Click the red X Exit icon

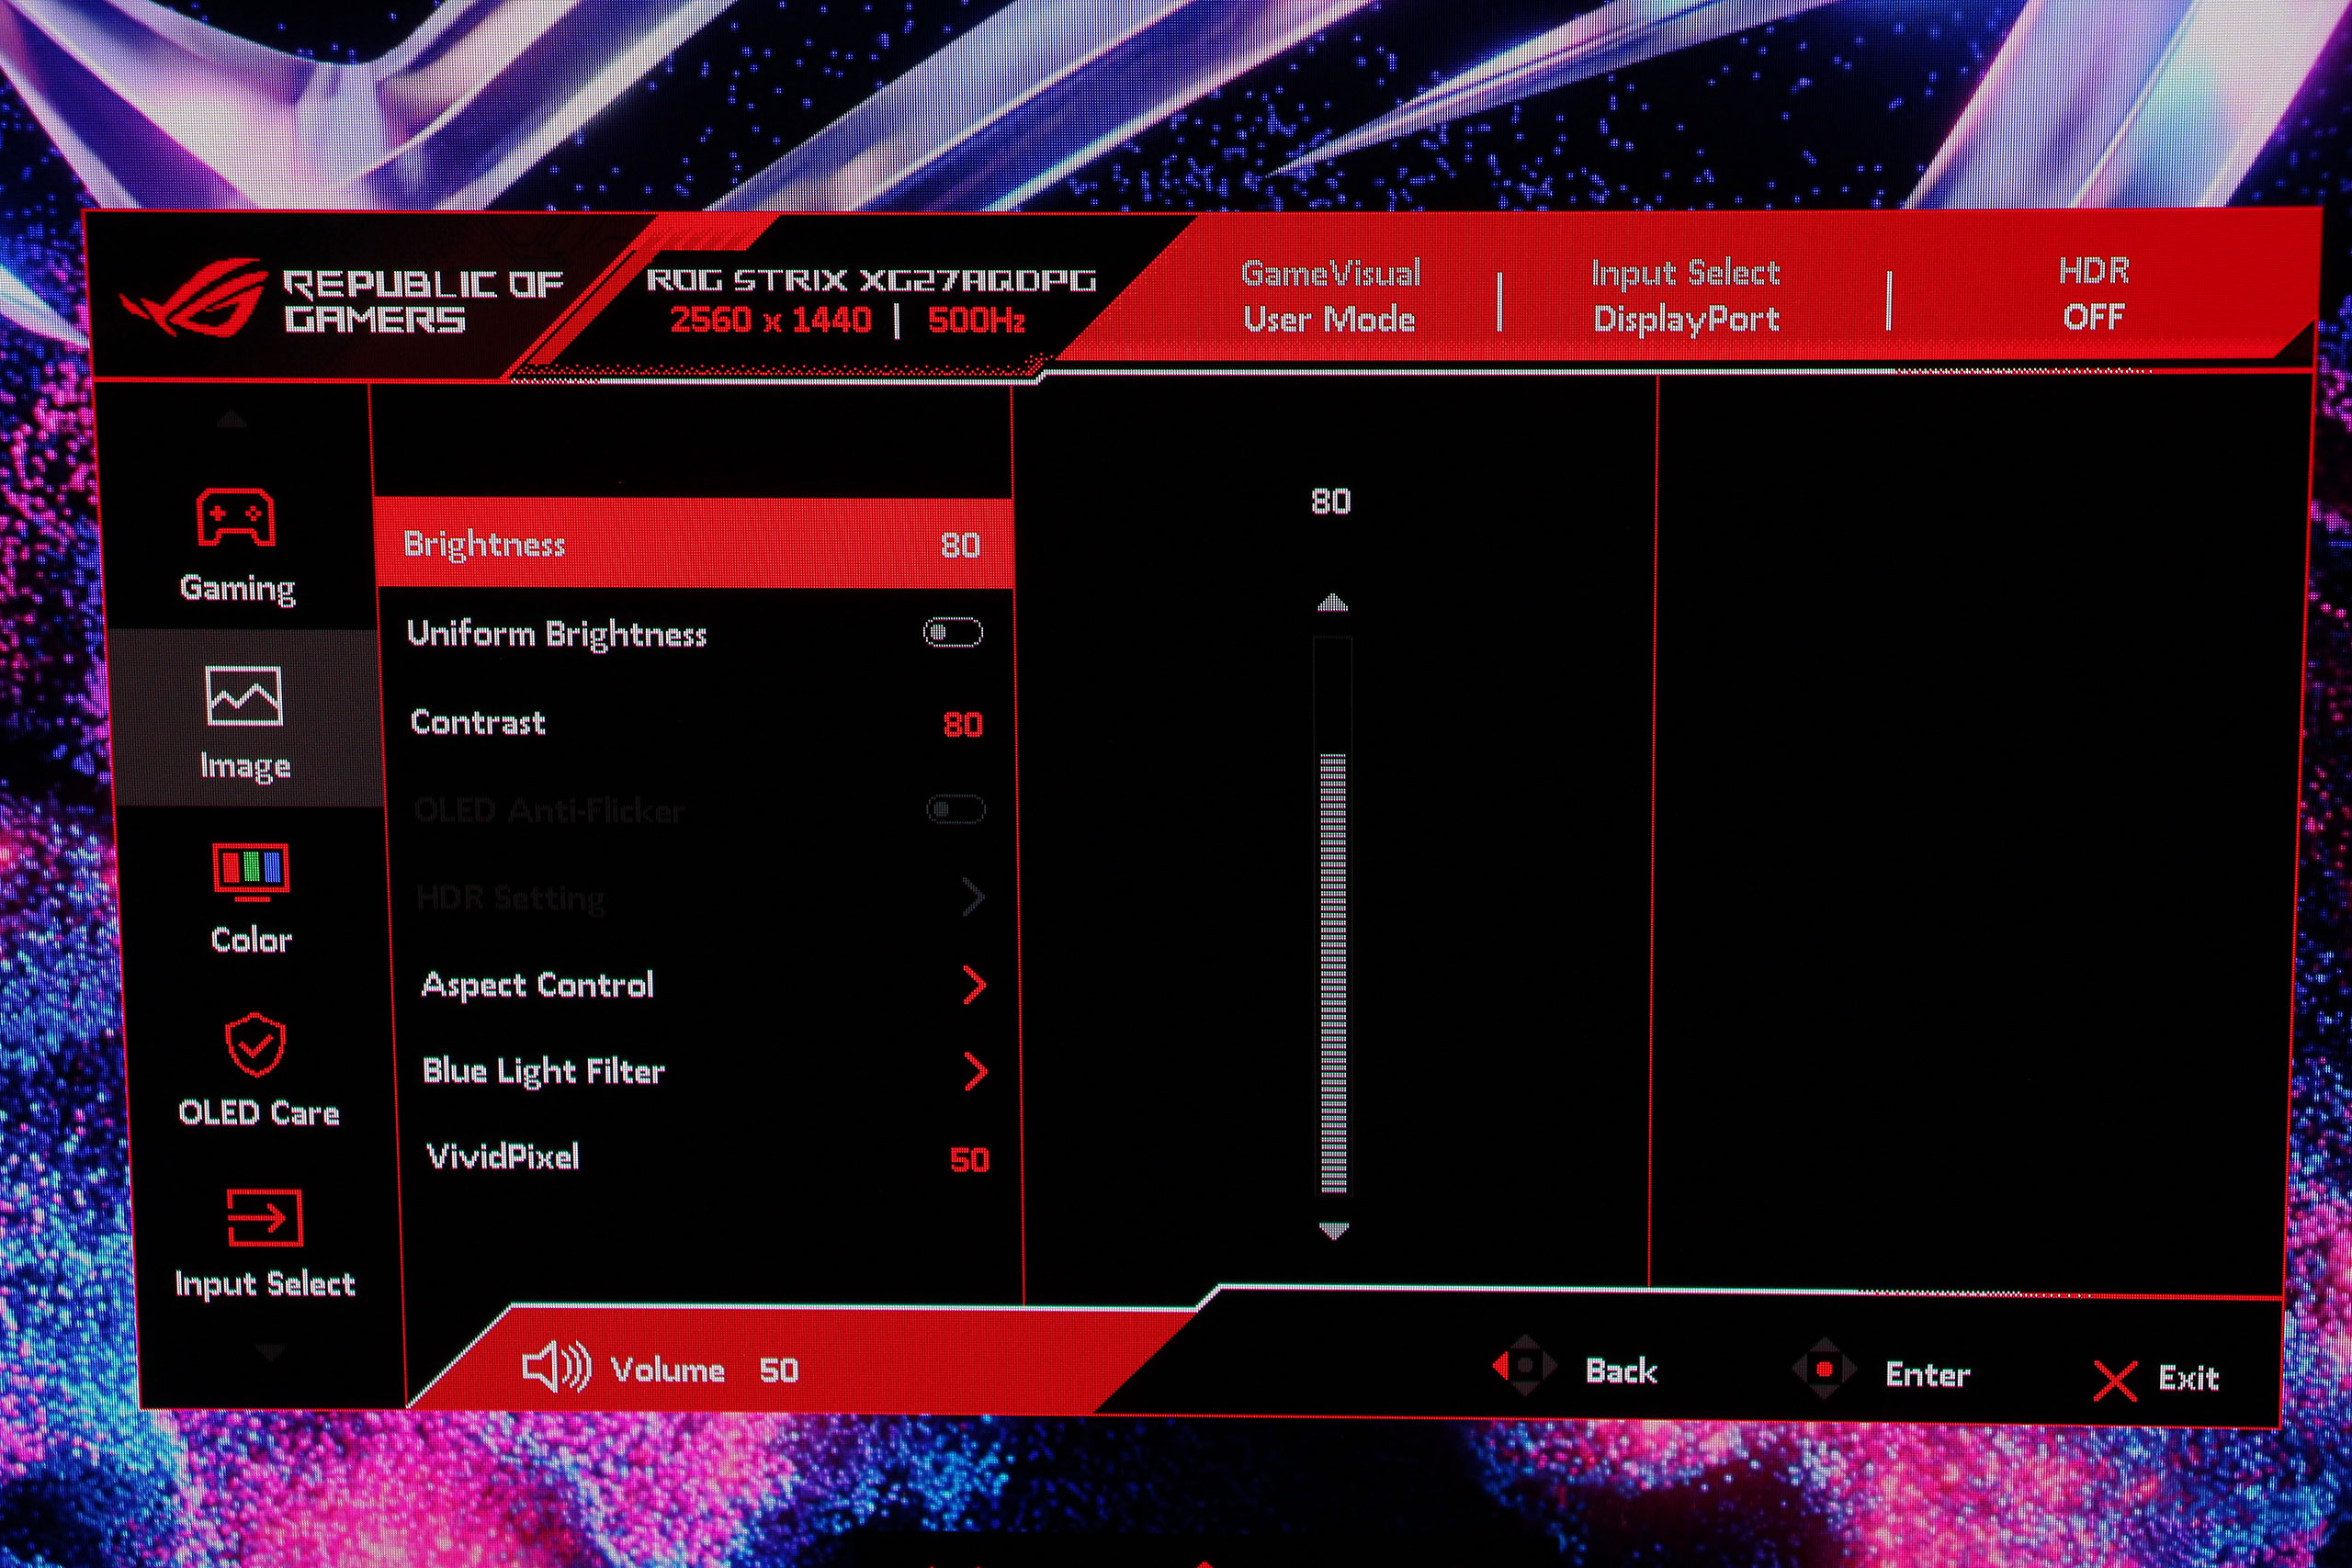click(2114, 1381)
